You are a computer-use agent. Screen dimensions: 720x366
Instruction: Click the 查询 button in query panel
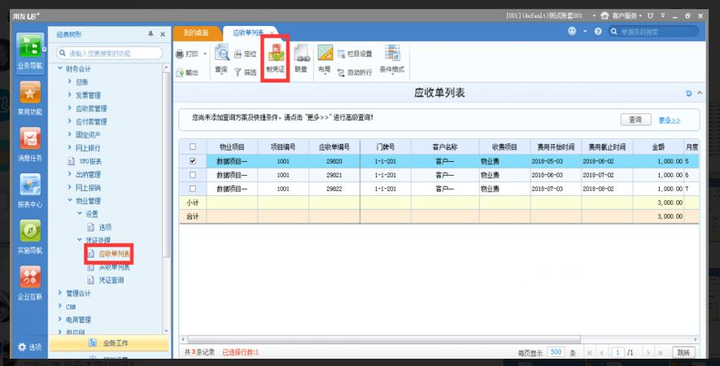tap(636, 119)
